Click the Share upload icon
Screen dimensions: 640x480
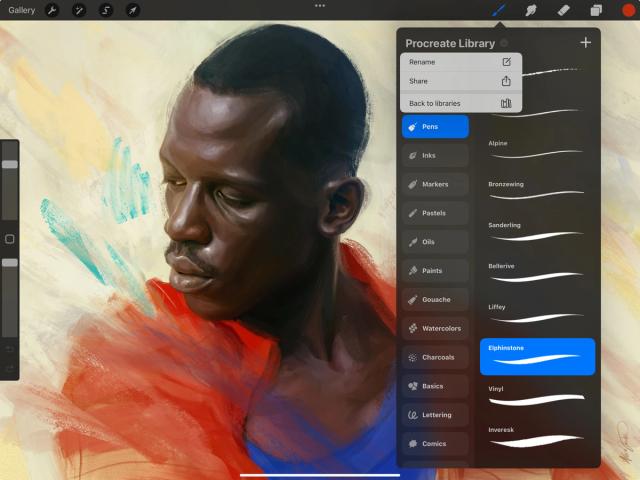[506, 81]
